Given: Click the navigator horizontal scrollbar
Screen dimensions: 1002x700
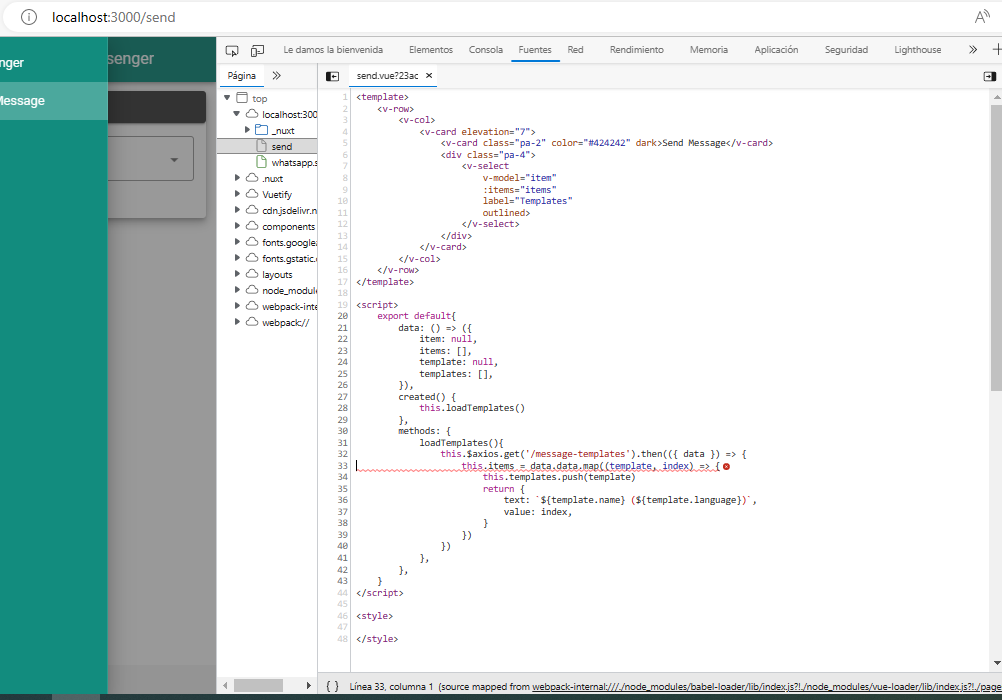Looking at the screenshot, I should (x=260, y=685).
